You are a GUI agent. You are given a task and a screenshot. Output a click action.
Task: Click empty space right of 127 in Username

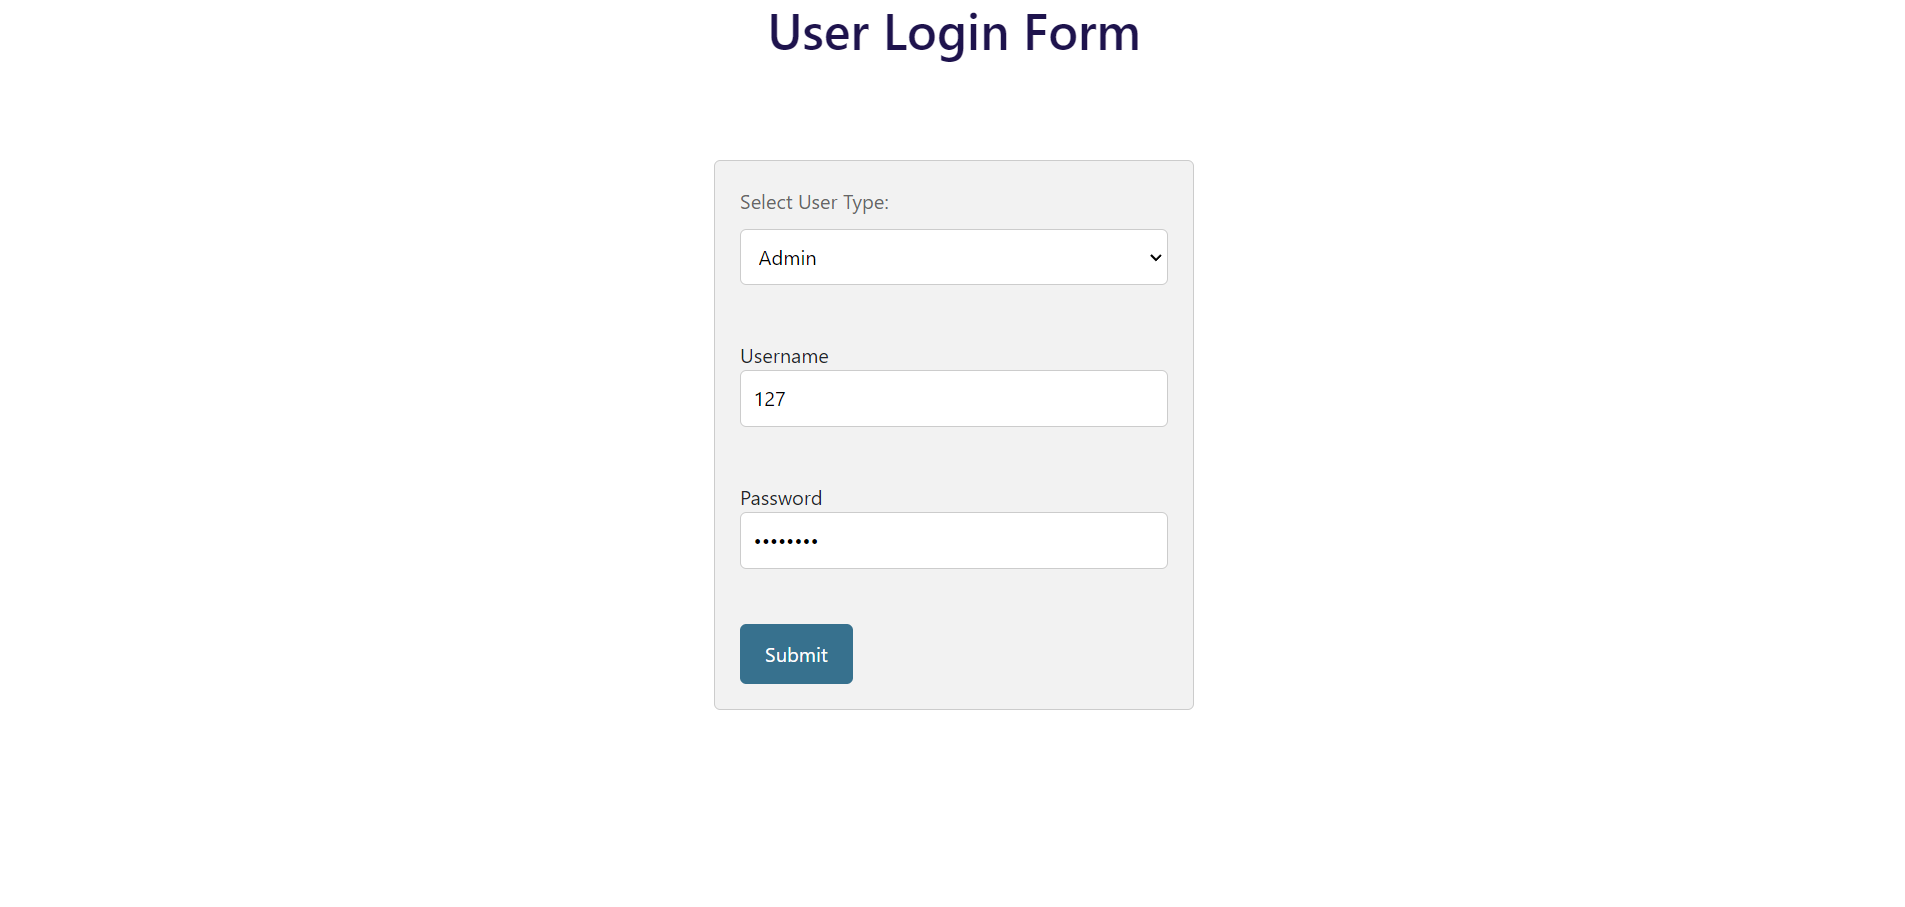tap(1000, 399)
